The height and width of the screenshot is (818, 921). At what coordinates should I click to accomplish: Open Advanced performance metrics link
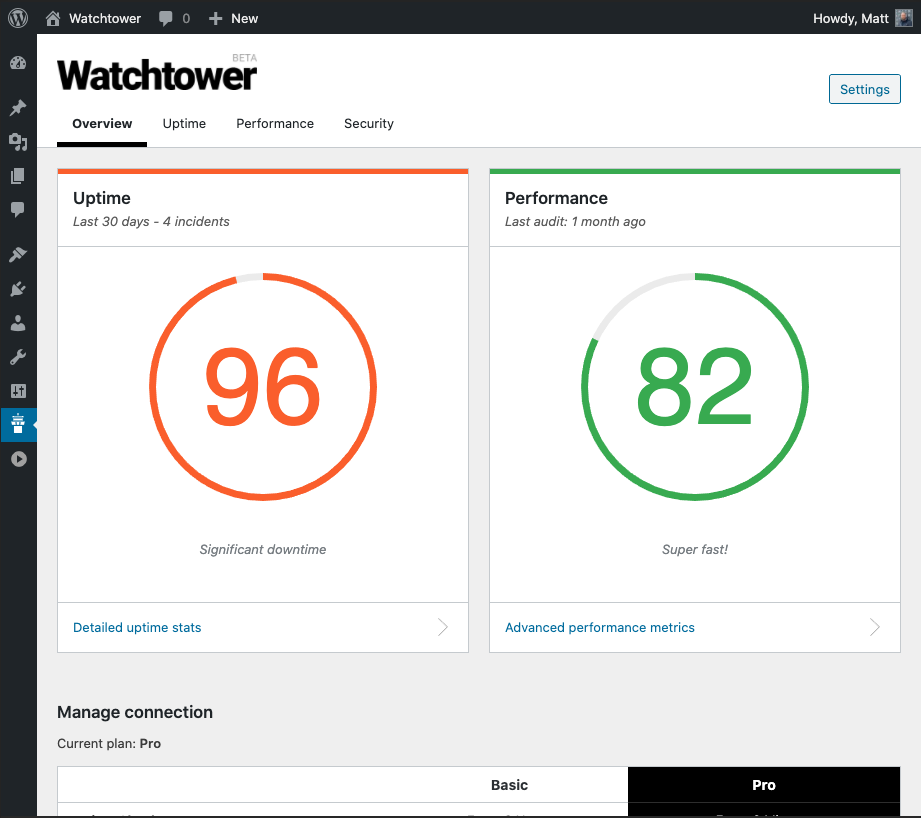[600, 627]
